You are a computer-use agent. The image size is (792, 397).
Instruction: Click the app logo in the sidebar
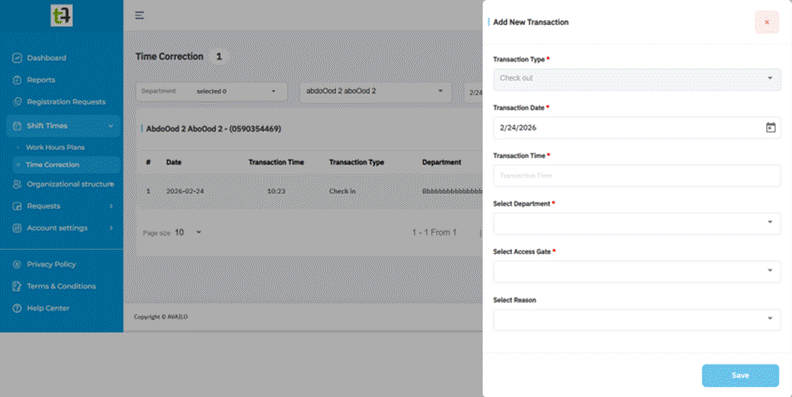click(x=62, y=16)
